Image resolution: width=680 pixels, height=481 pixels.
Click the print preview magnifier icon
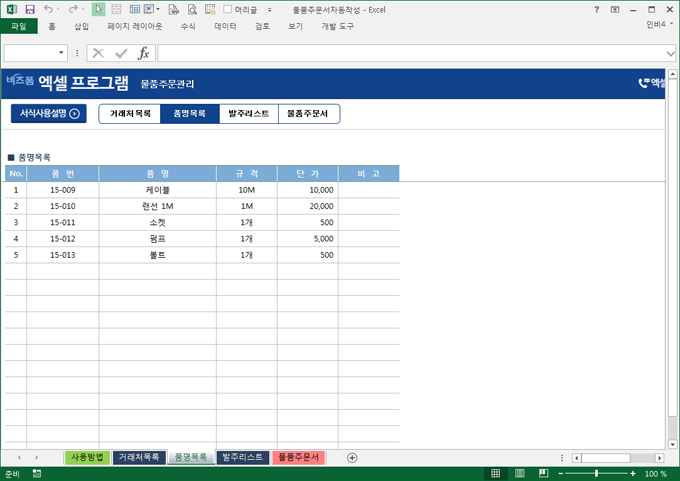(x=192, y=9)
